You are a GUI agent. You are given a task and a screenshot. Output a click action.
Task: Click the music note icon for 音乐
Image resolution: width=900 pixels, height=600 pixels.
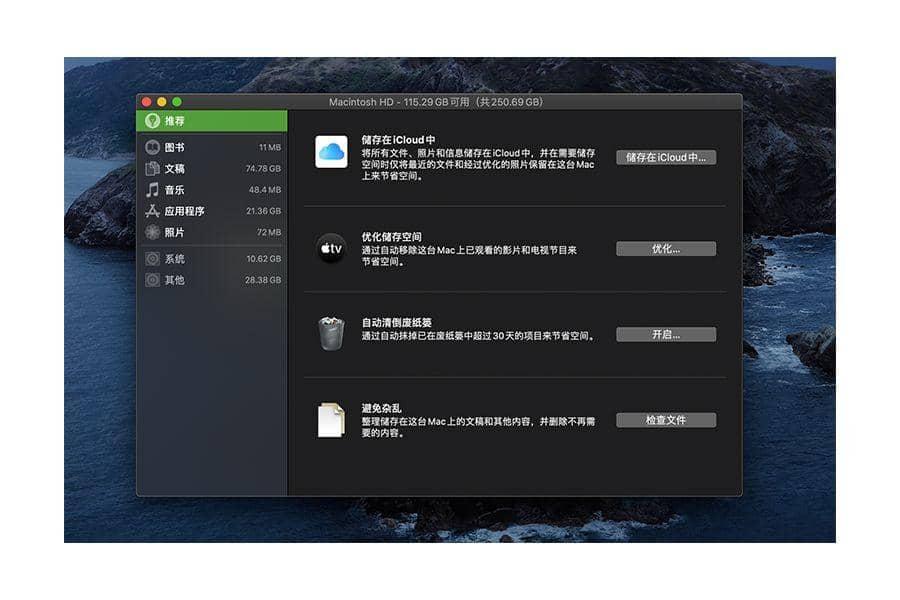coord(152,190)
